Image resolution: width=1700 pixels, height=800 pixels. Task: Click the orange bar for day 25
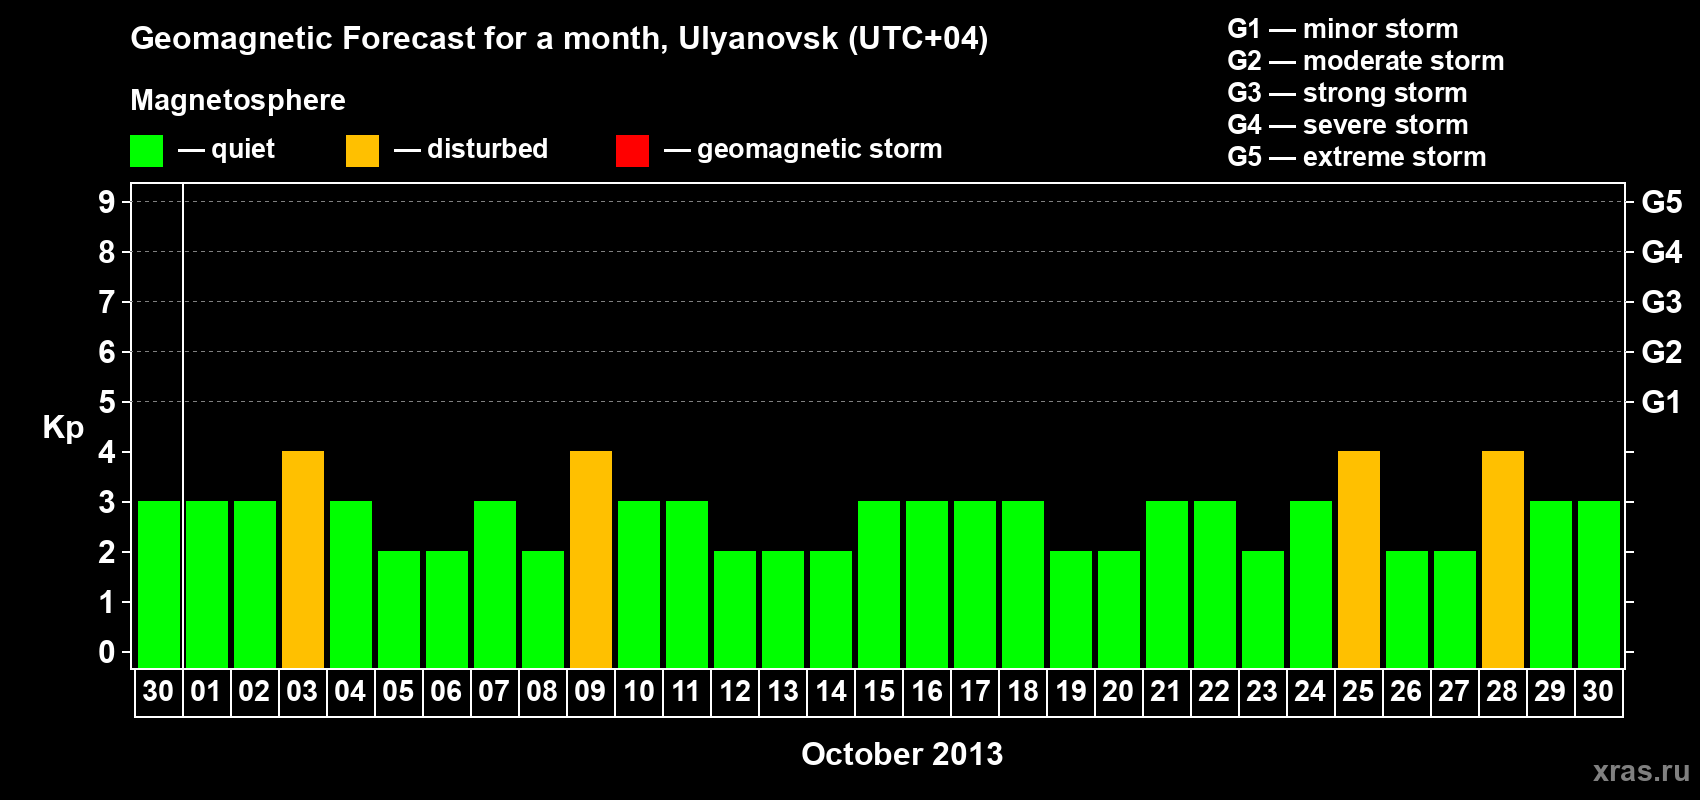click(x=1359, y=560)
